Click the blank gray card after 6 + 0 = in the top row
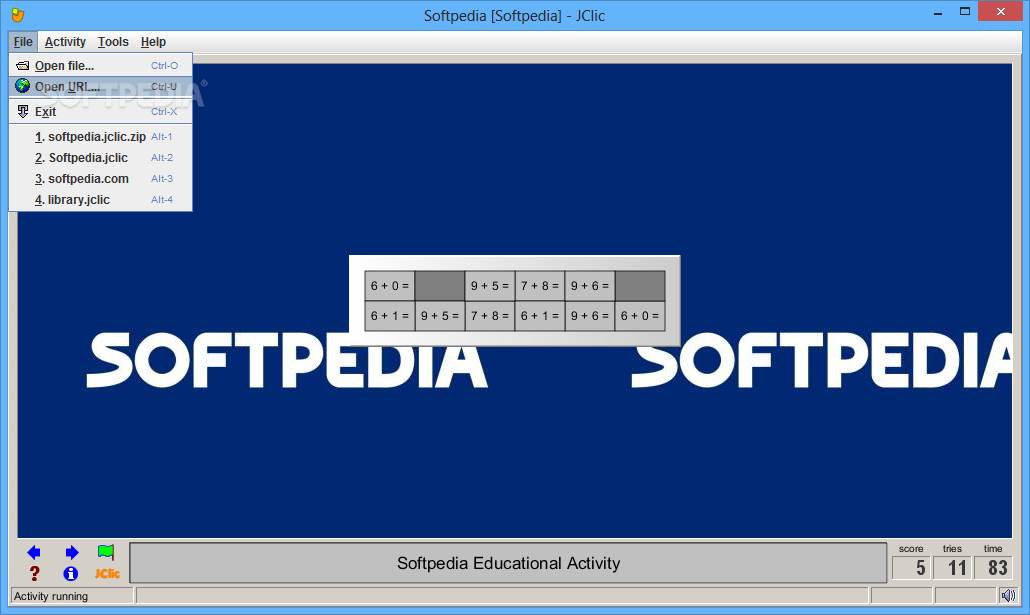 pyautogui.click(x=440, y=286)
